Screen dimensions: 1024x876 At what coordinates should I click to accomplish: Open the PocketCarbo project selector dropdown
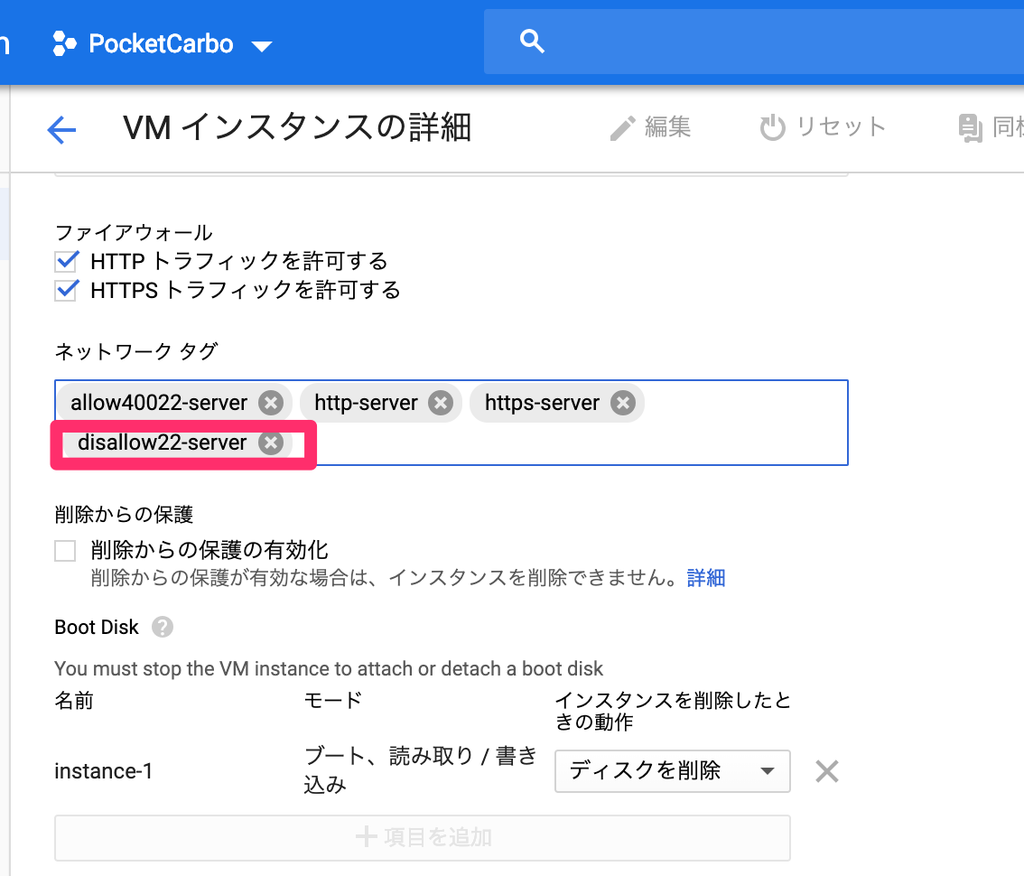(x=162, y=44)
